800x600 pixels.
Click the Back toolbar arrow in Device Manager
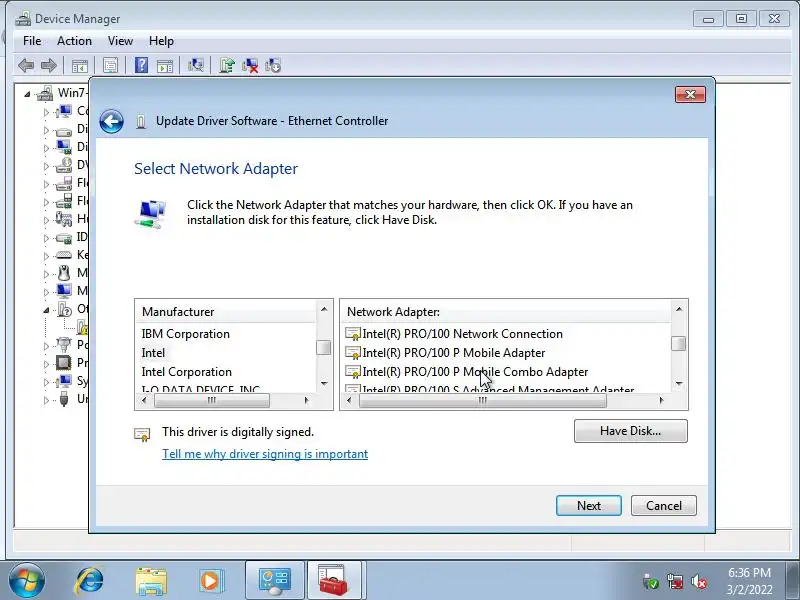click(26, 65)
